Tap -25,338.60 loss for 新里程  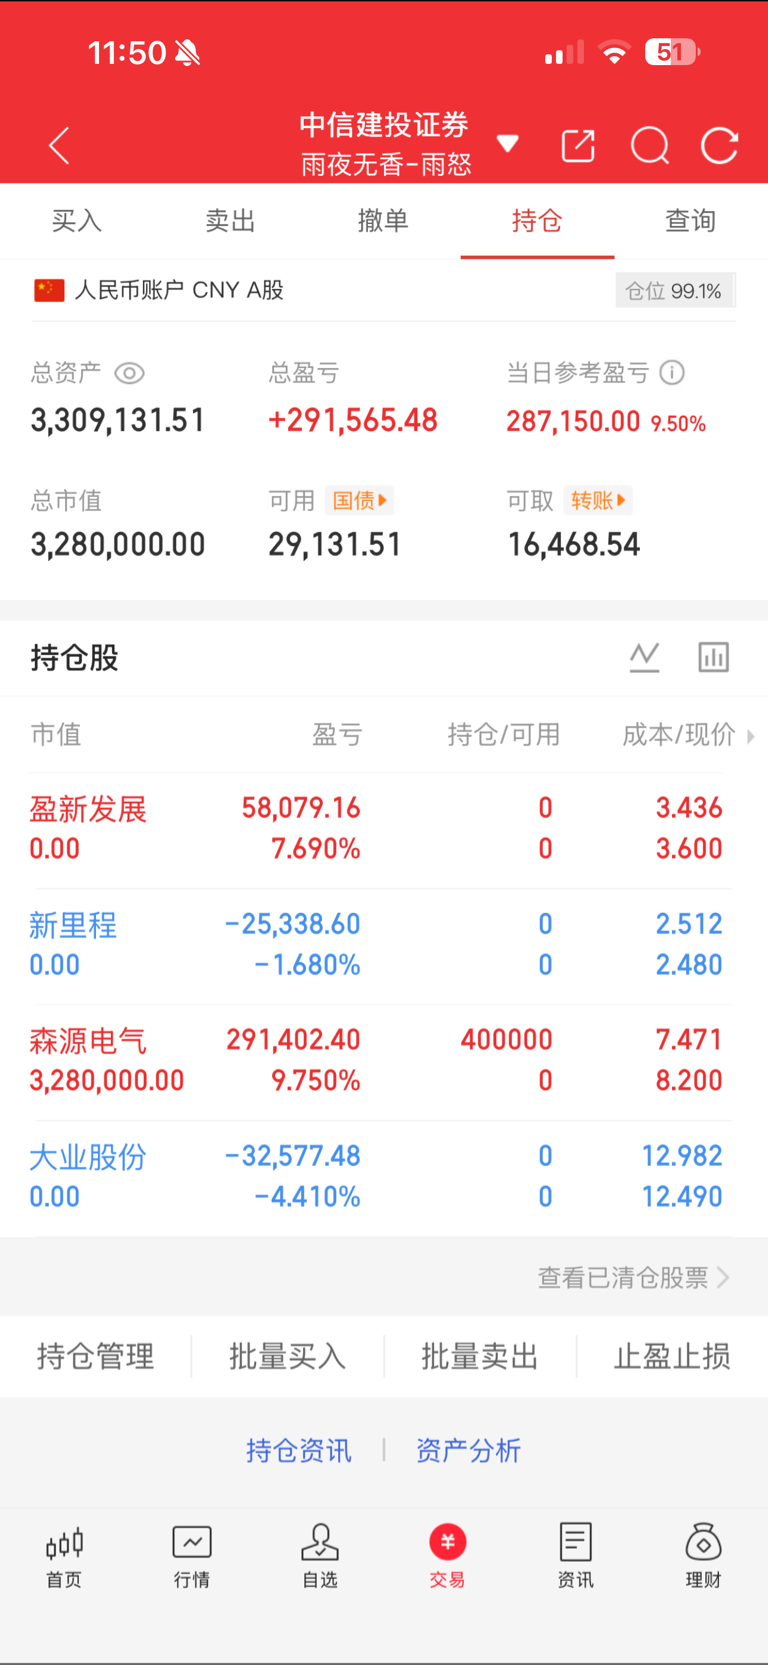[292, 924]
